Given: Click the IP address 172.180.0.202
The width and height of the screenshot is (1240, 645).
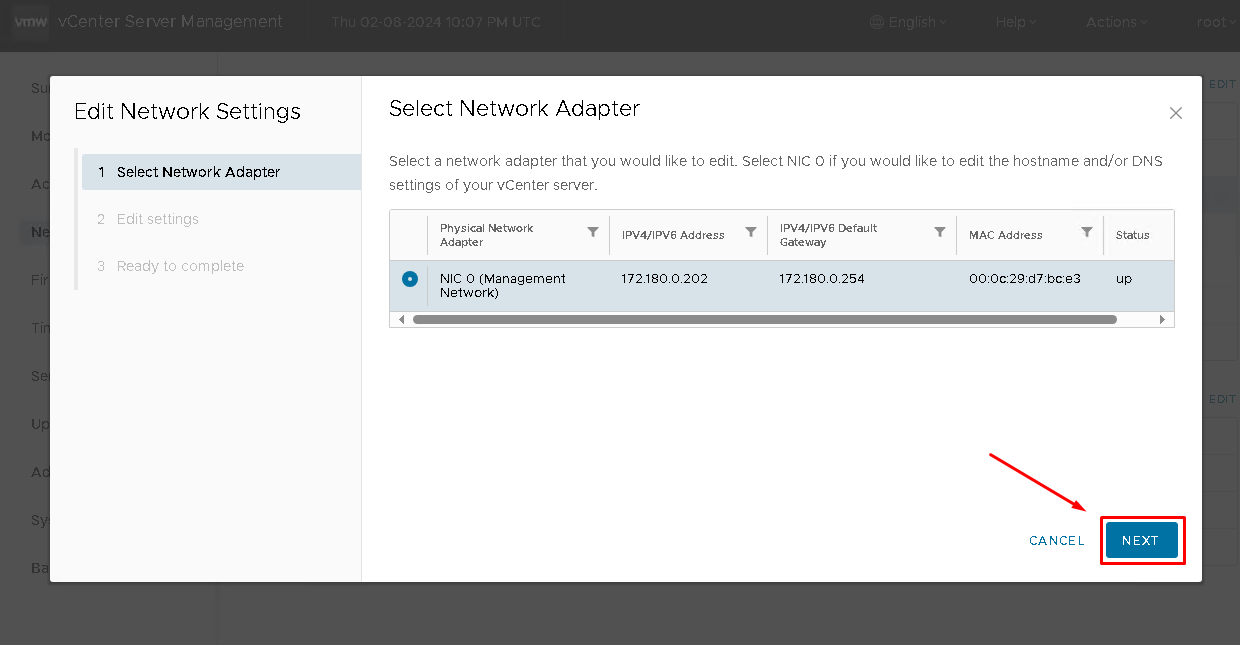Looking at the screenshot, I should [x=664, y=279].
